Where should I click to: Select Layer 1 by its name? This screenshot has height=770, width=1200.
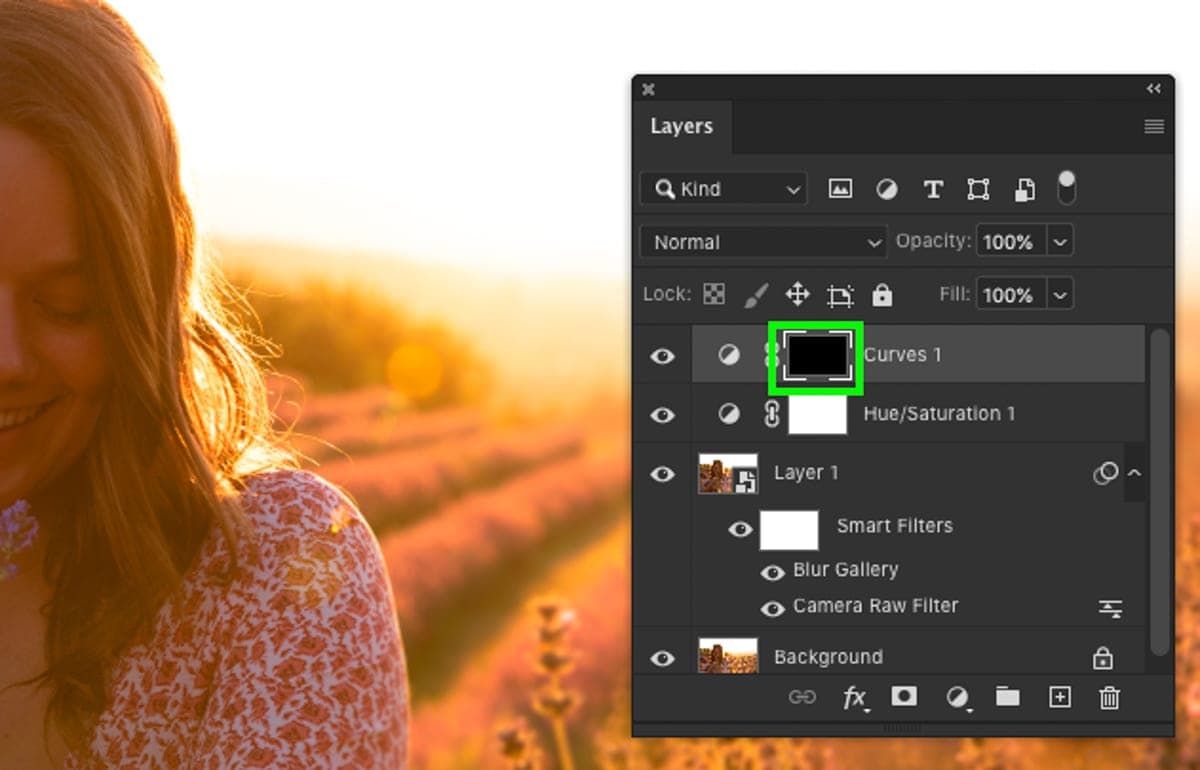pos(807,473)
